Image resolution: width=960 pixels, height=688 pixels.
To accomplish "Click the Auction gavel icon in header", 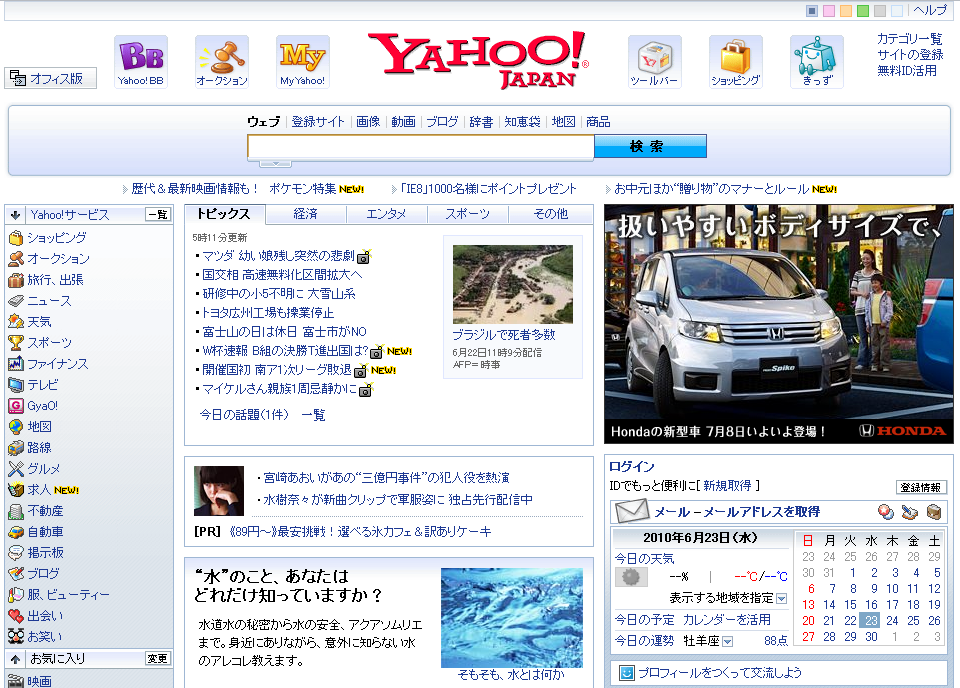I will (x=221, y=61).
